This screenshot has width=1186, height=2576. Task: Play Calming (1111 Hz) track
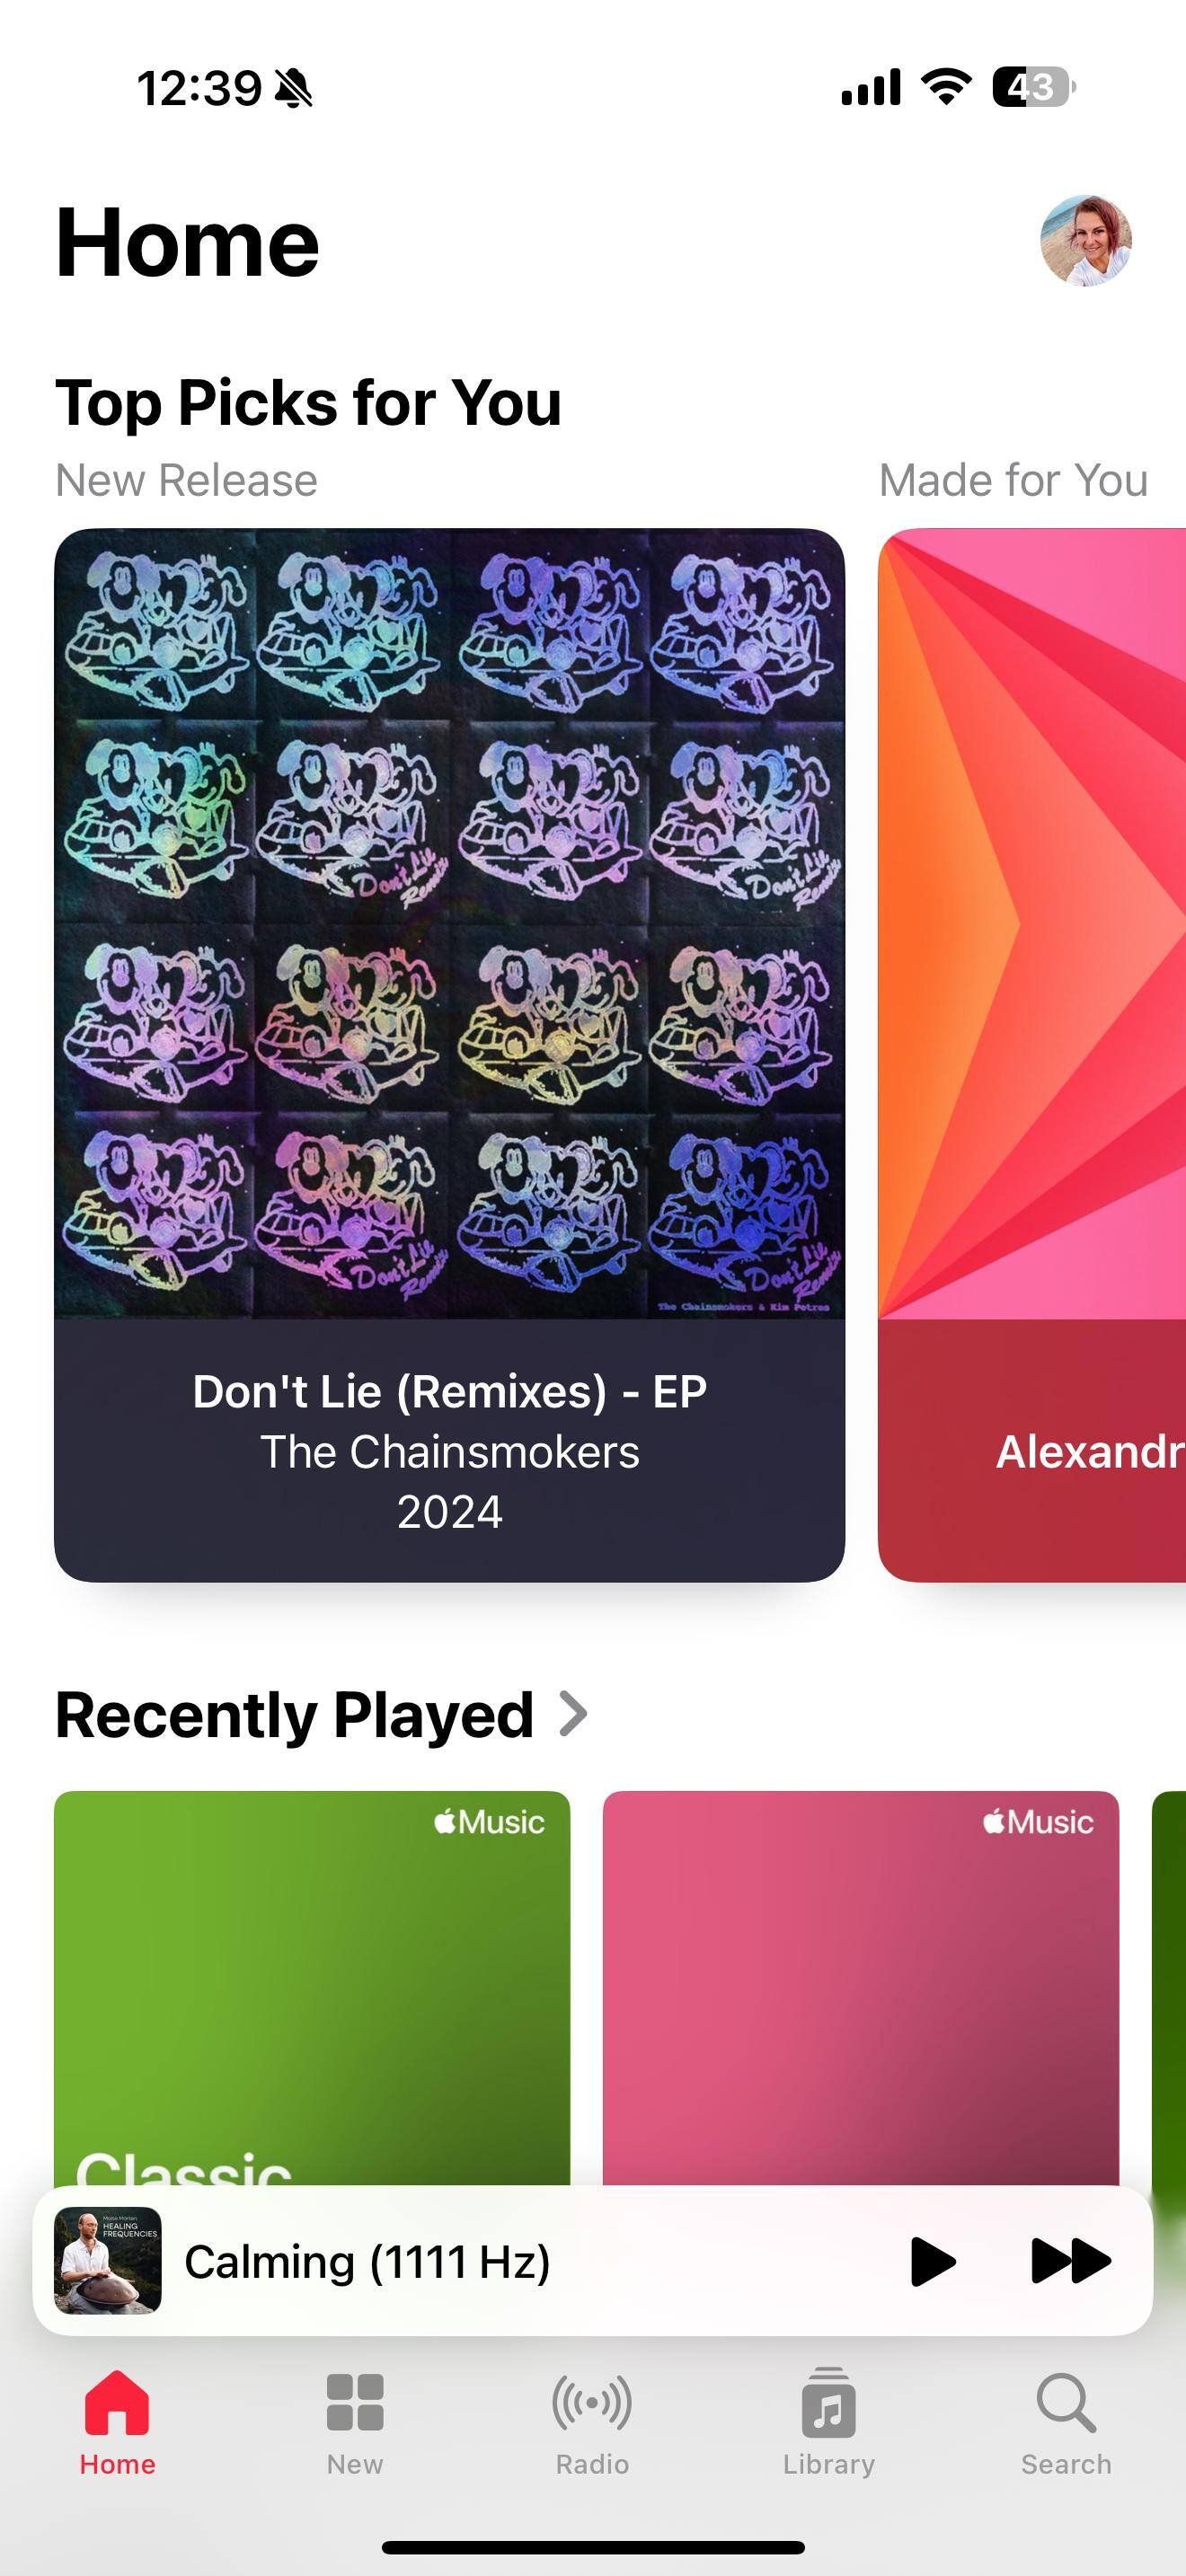tap(933, 2261)
